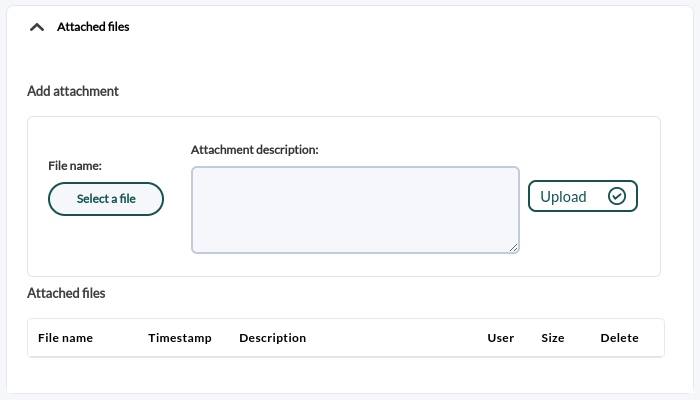Focus the Attachment description text area
The image size is (700, 400).
pos(355,210)
